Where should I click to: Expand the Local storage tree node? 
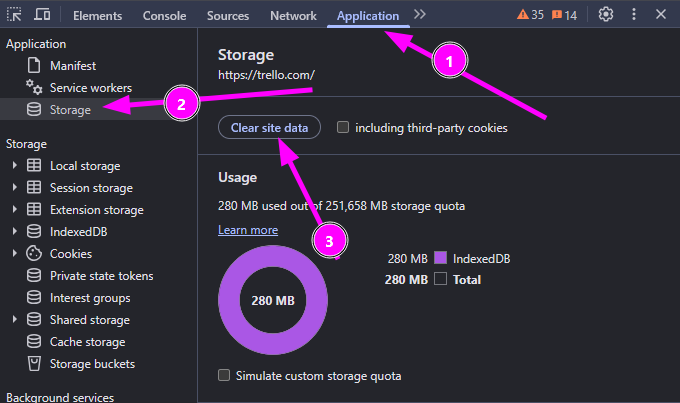point(14,165)
